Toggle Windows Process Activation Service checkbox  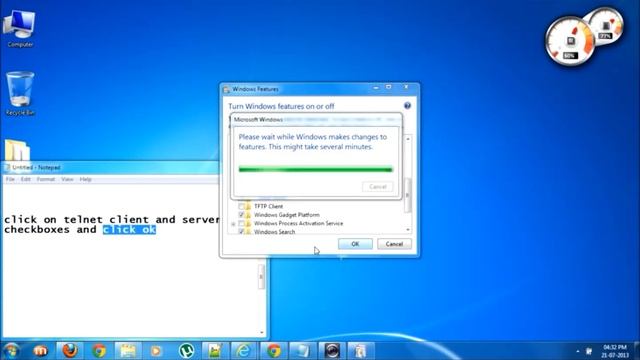click(x=241, y=224)
